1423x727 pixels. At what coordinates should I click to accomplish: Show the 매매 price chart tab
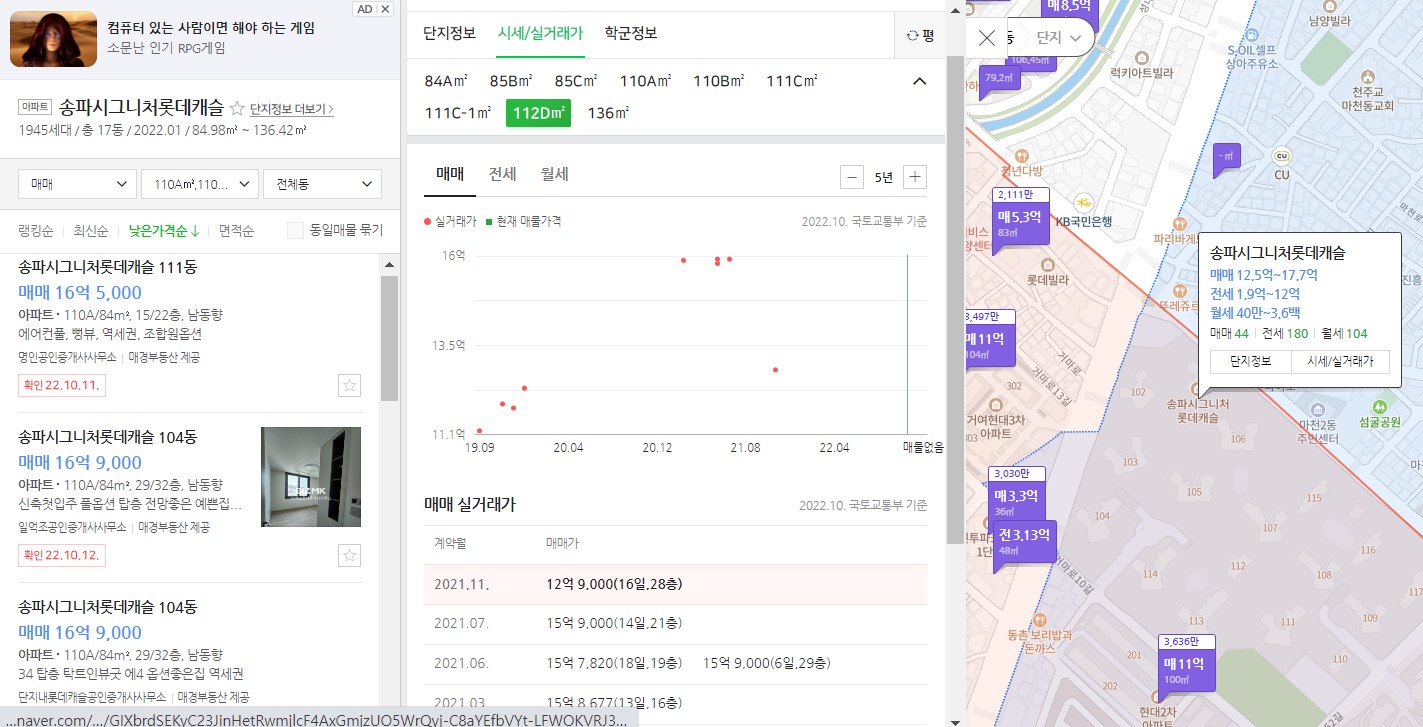click(449, 174)
